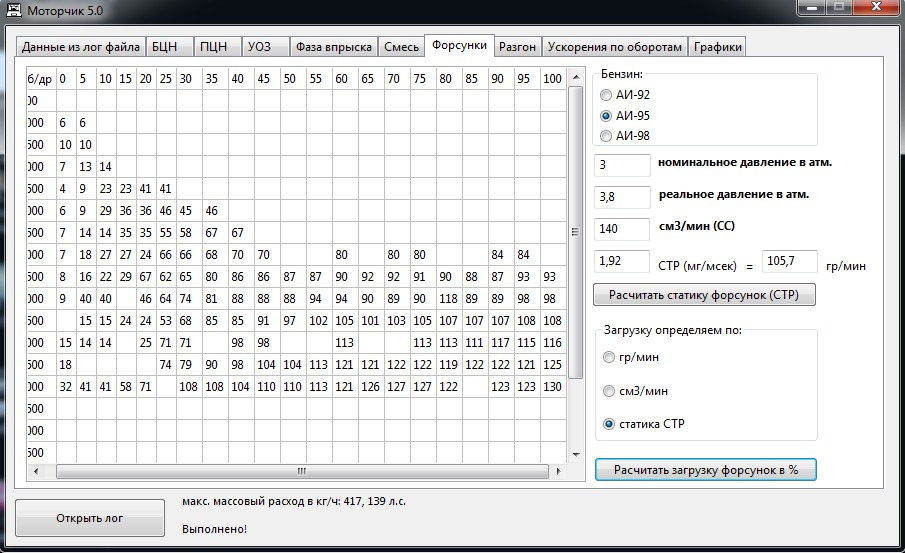The height and width of the screenshot is (553, 905).
Task: Open the УОЗ tab
Action: (x=265, y=47)
